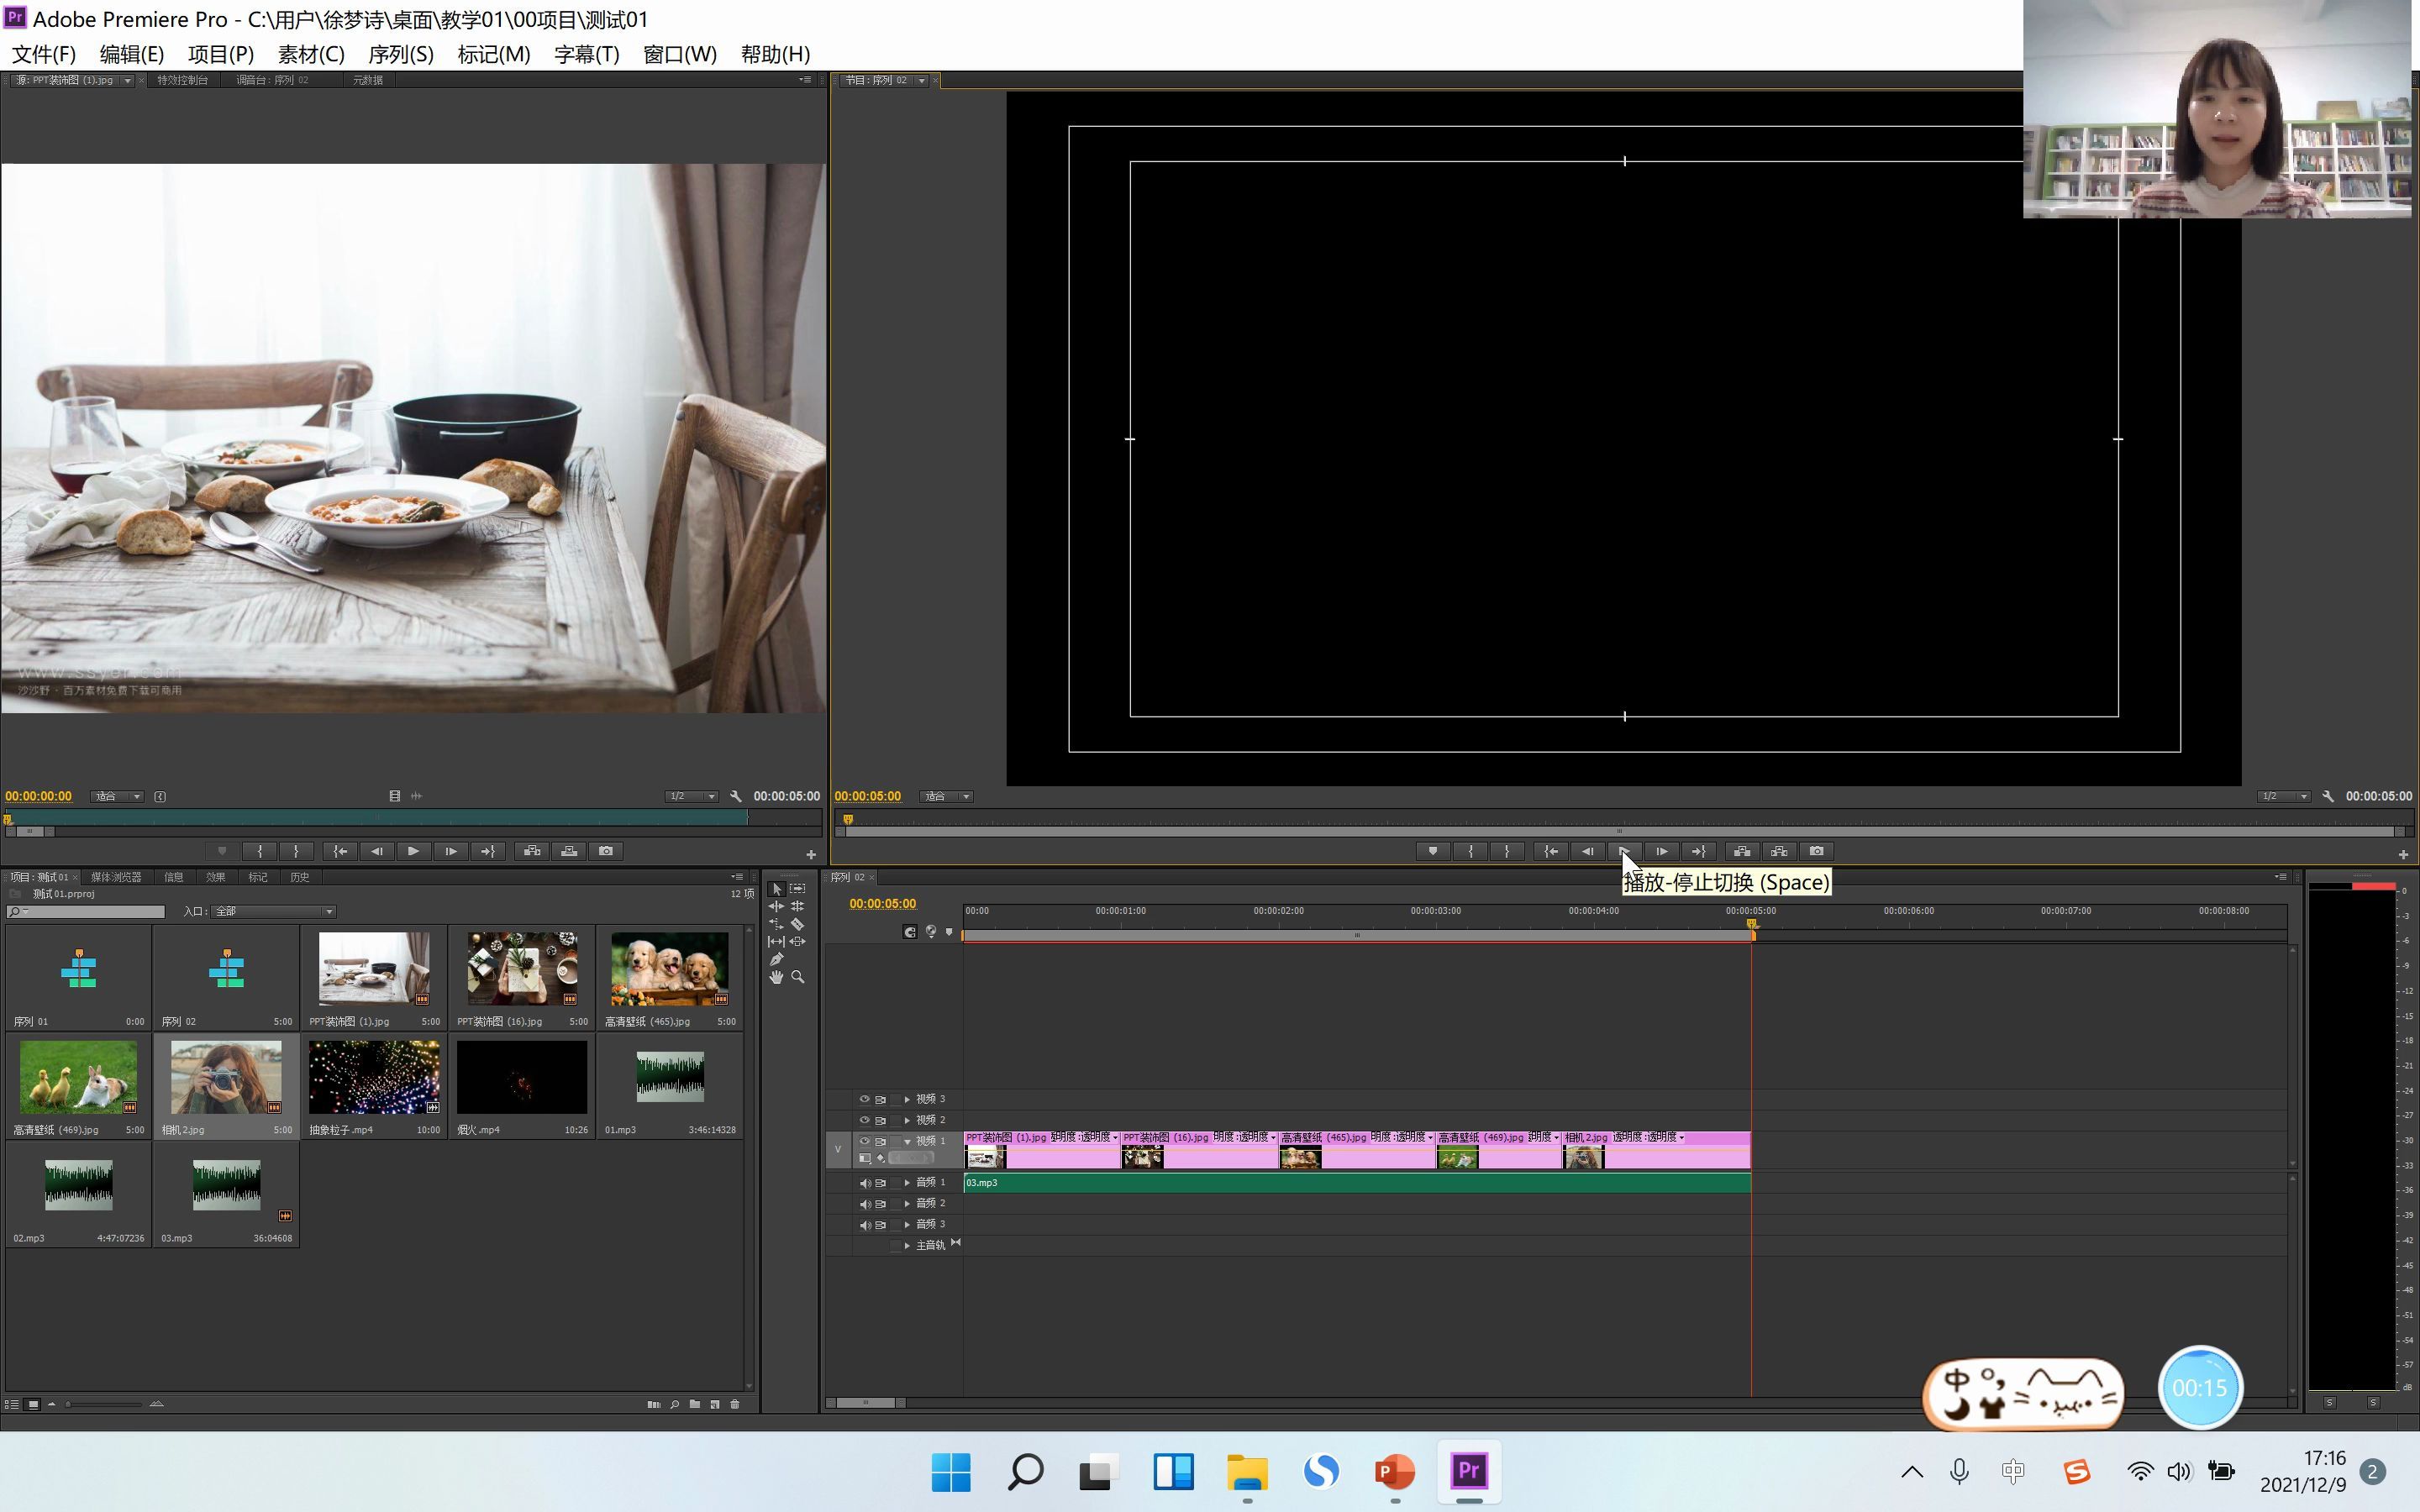Click Overwrite button in Source monitor
Image resolution: width=2420 pixels, height=1512 pixels.
coord(569,852)
